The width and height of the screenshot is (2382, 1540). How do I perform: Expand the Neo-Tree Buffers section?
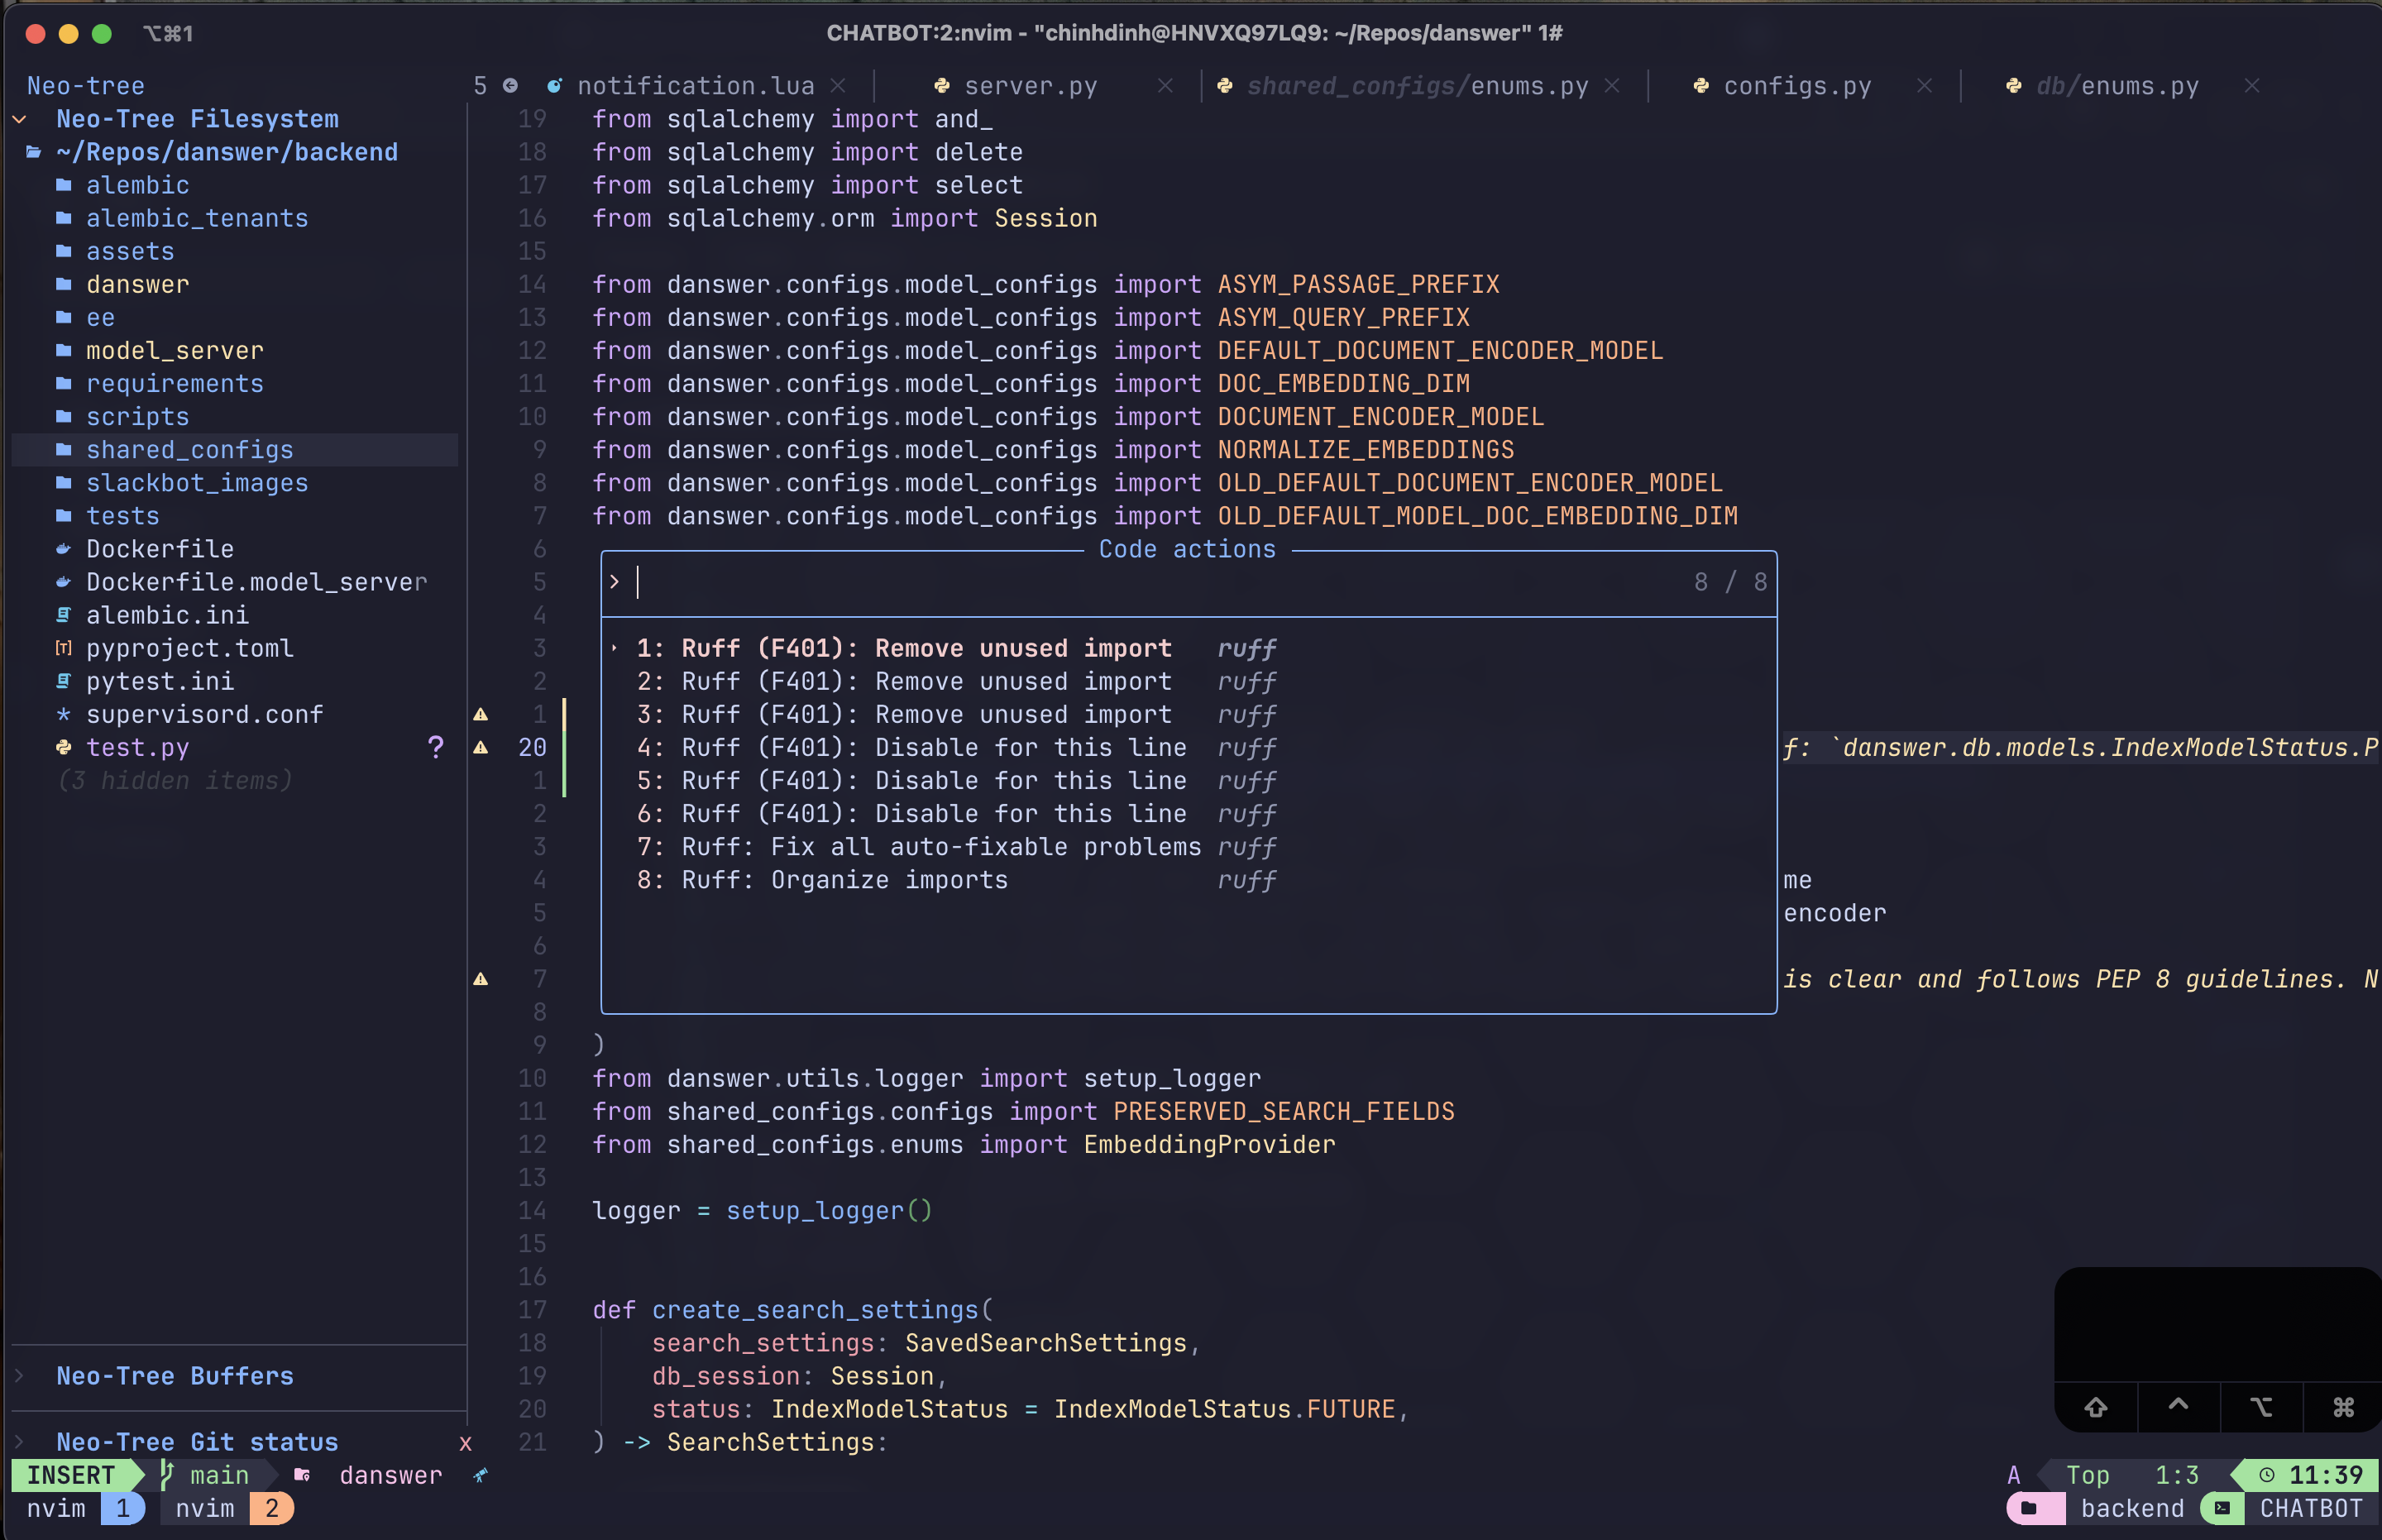click(x=20, y=1376)
